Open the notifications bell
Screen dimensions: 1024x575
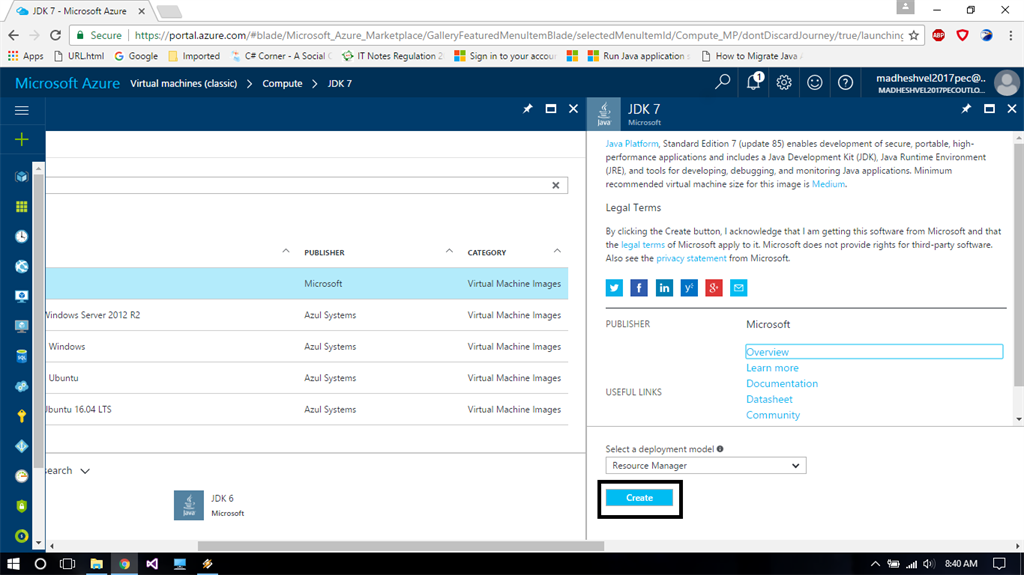click(x=754, y=82)
